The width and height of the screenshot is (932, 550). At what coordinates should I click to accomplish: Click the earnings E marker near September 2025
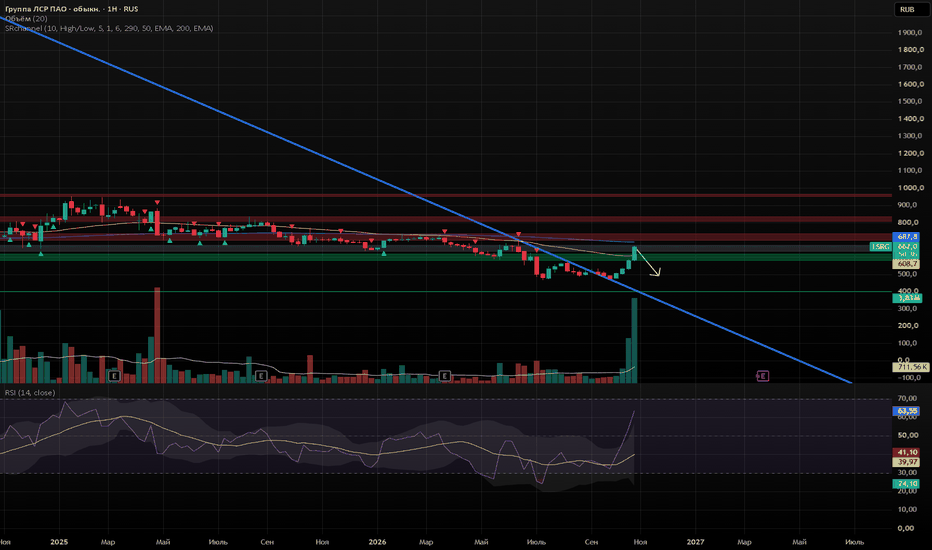pyautogui.click(x=260, y=376)
